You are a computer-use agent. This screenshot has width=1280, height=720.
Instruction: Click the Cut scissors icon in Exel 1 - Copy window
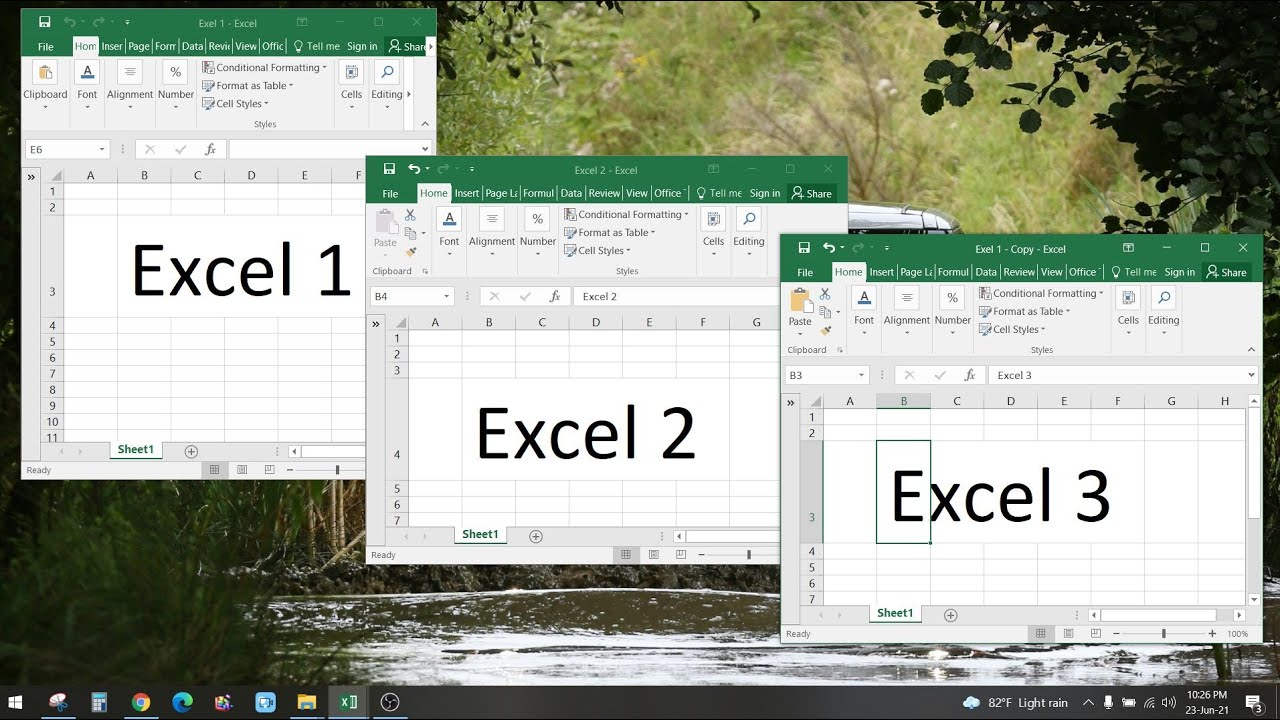pyautogui.click(x=825, y=294)
